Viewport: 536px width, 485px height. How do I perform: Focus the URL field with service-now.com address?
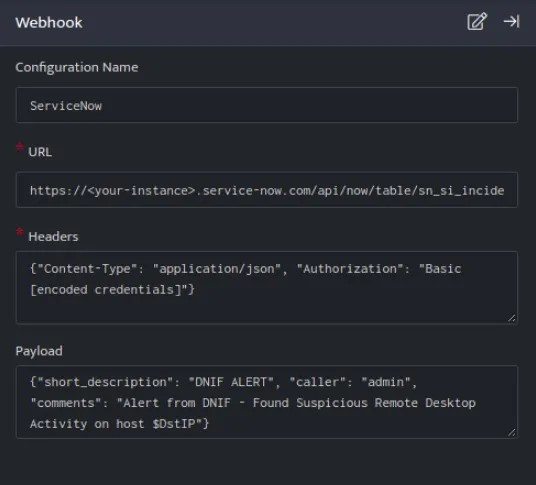267,190
